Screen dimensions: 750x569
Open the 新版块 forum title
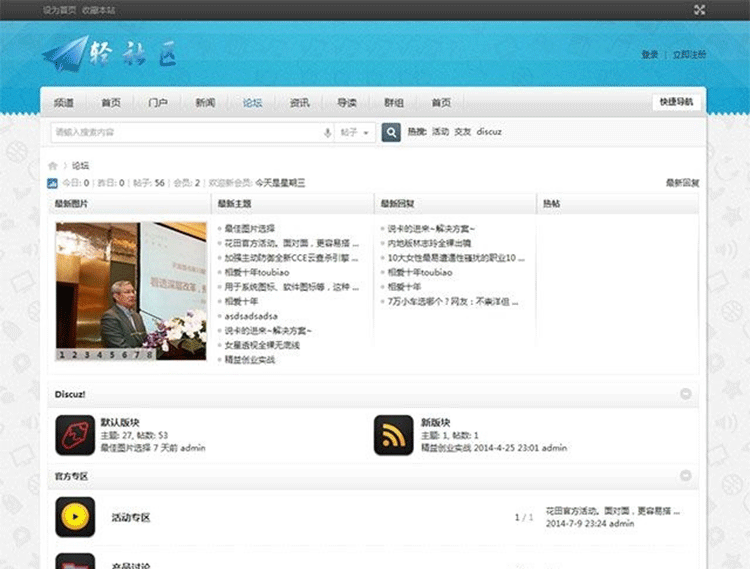click(x=435, y=422)
